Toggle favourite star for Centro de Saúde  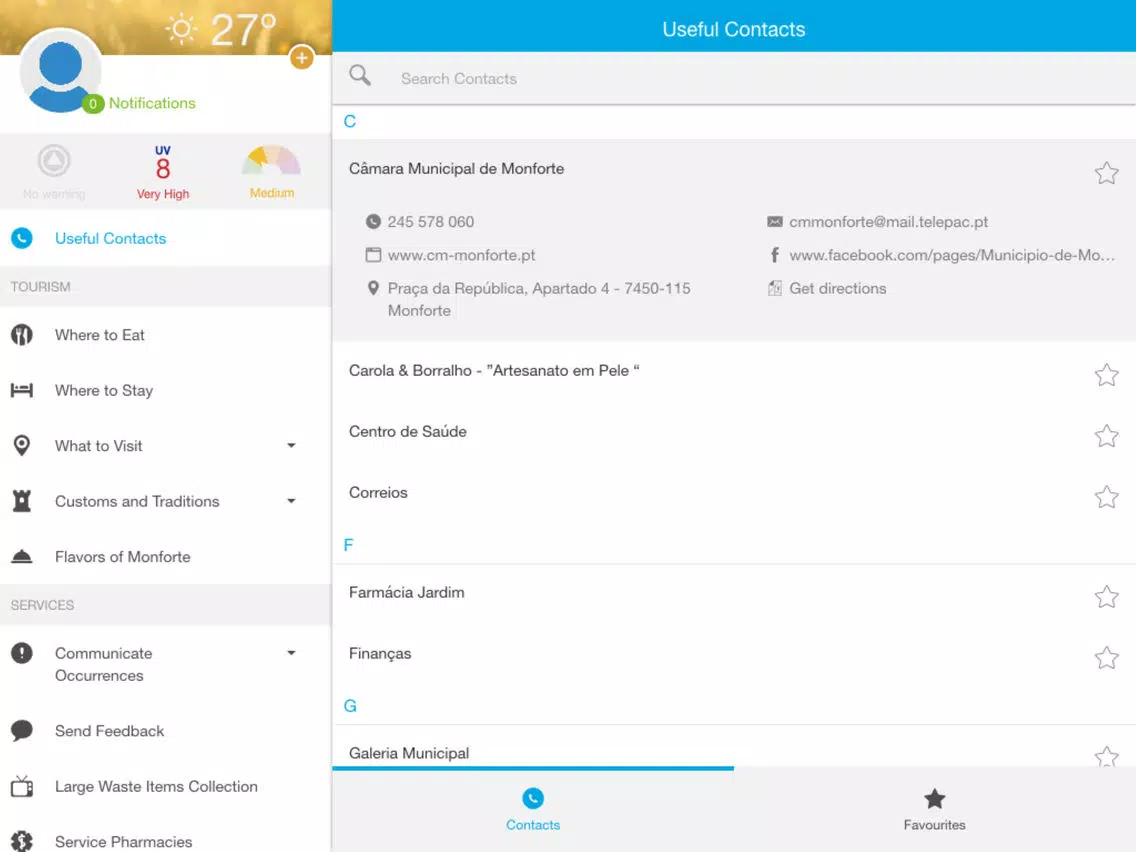1106,436
